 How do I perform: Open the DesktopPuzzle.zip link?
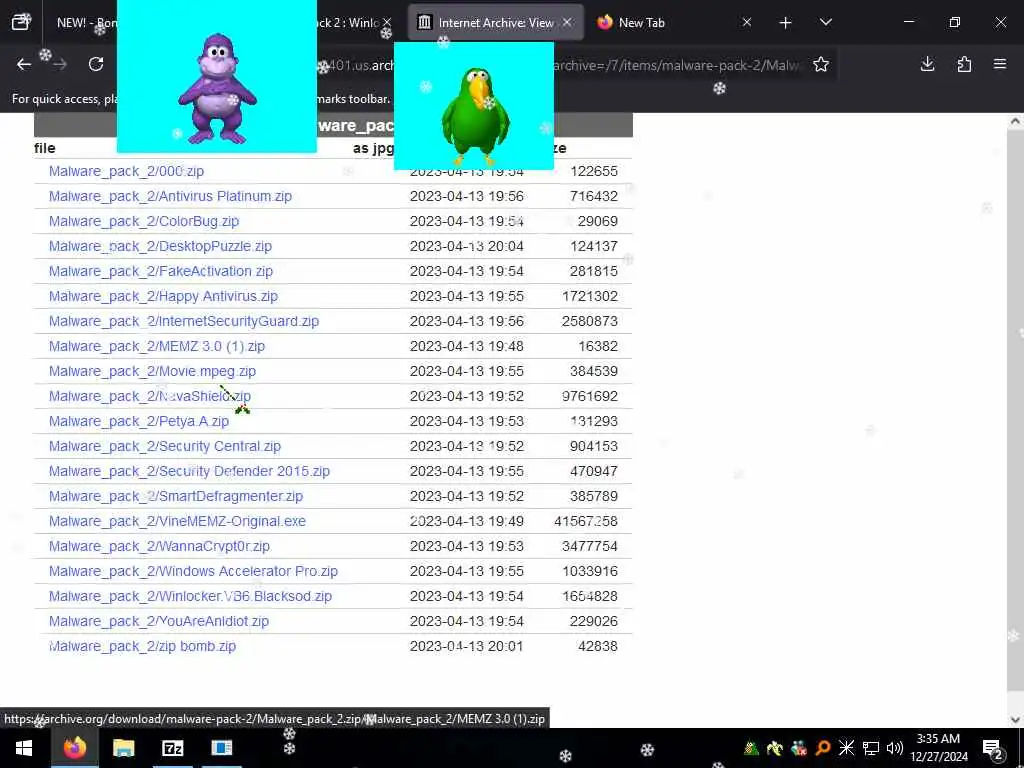tap(160, 246)
